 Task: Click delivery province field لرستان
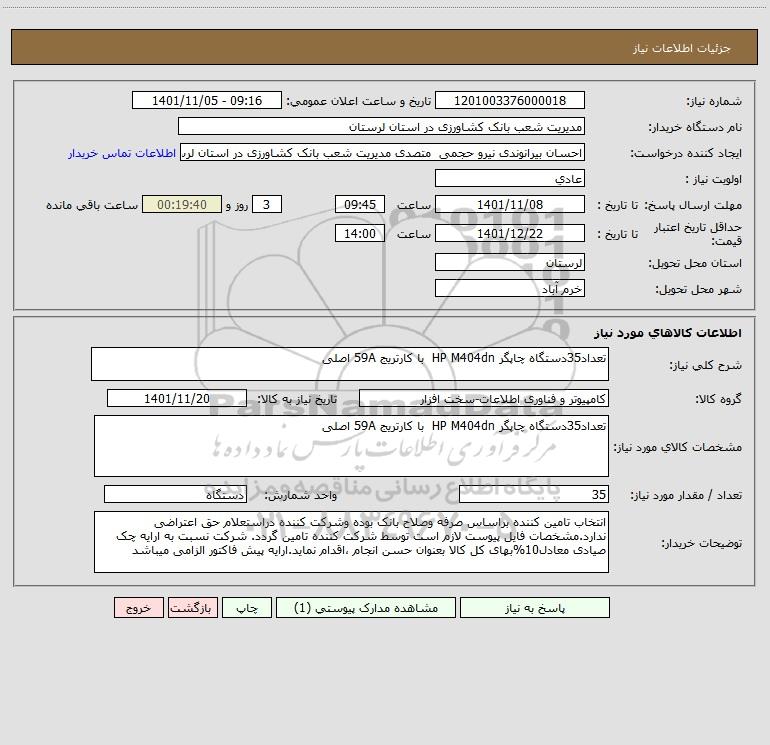pyautogui.click(x=510, y=263)
